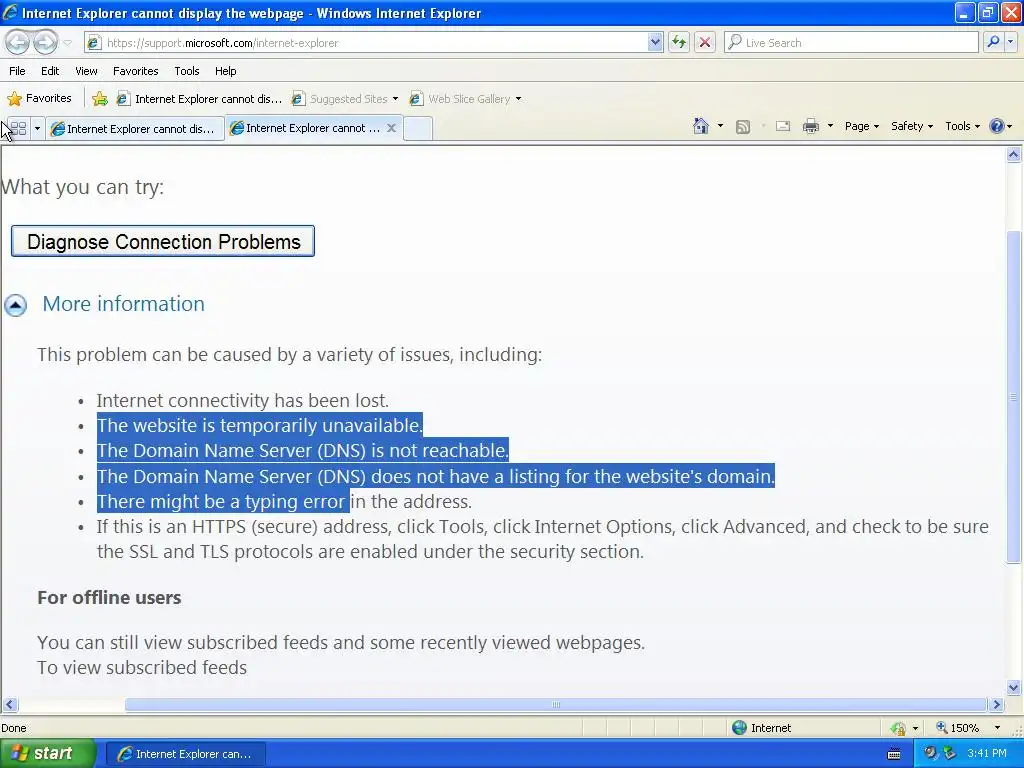Click the Read Mail envelope icon
Viewport: 1024px width, 768px height.
coord(783,127)
